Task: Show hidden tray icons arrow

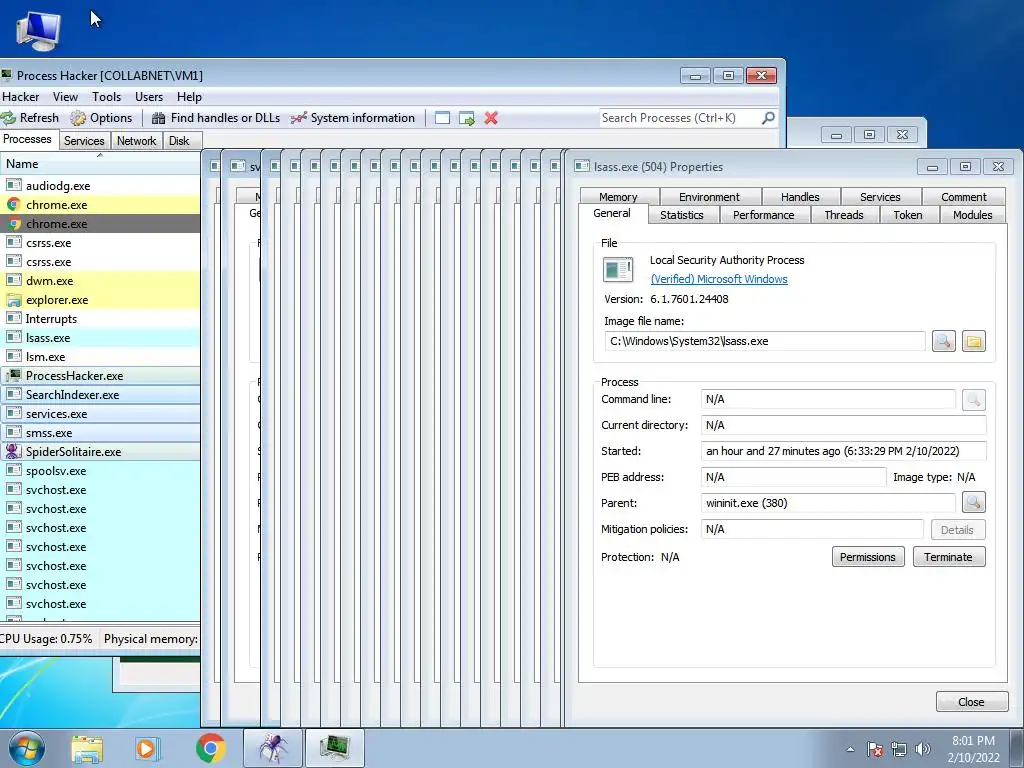Action: [850, 749]
